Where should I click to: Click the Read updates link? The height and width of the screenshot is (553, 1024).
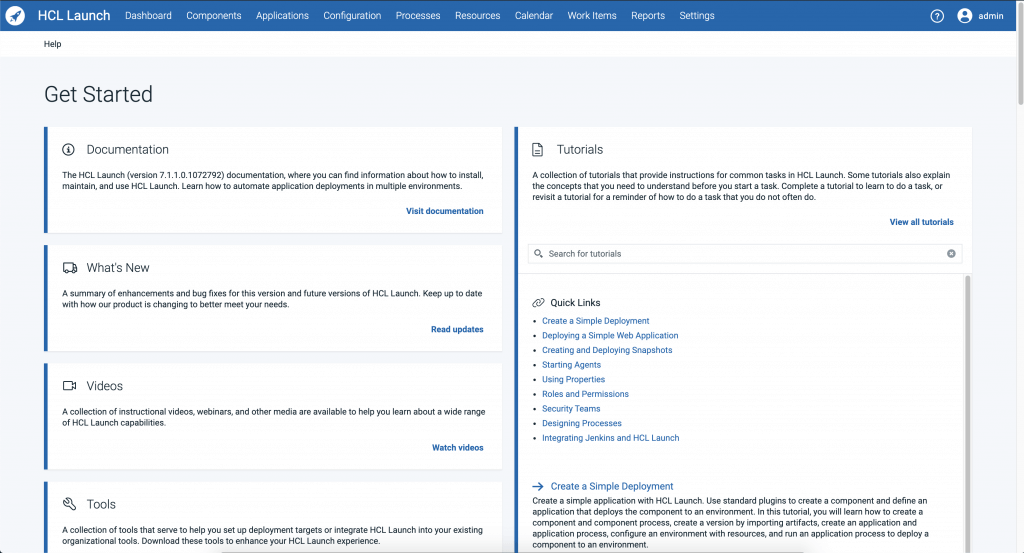(x=457, y=329)
